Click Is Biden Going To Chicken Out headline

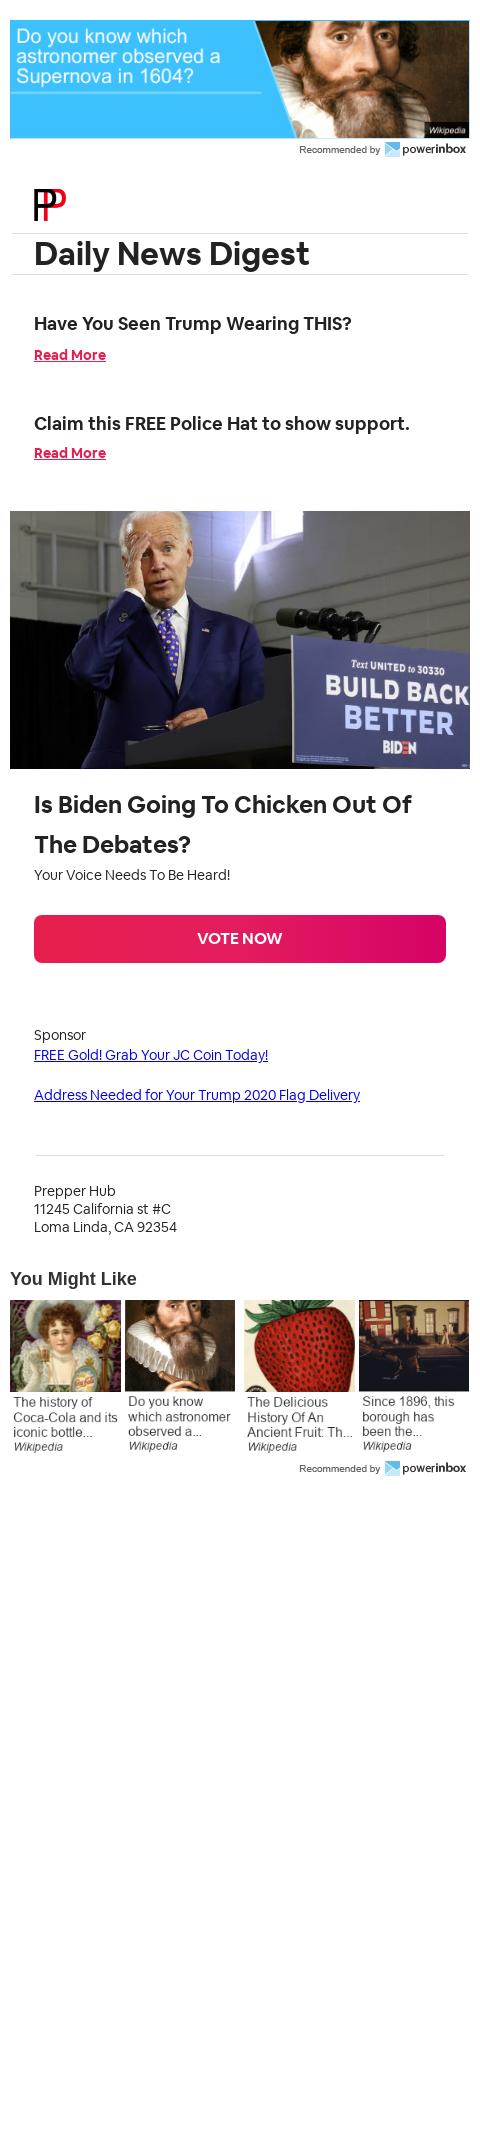click(223, 825)
